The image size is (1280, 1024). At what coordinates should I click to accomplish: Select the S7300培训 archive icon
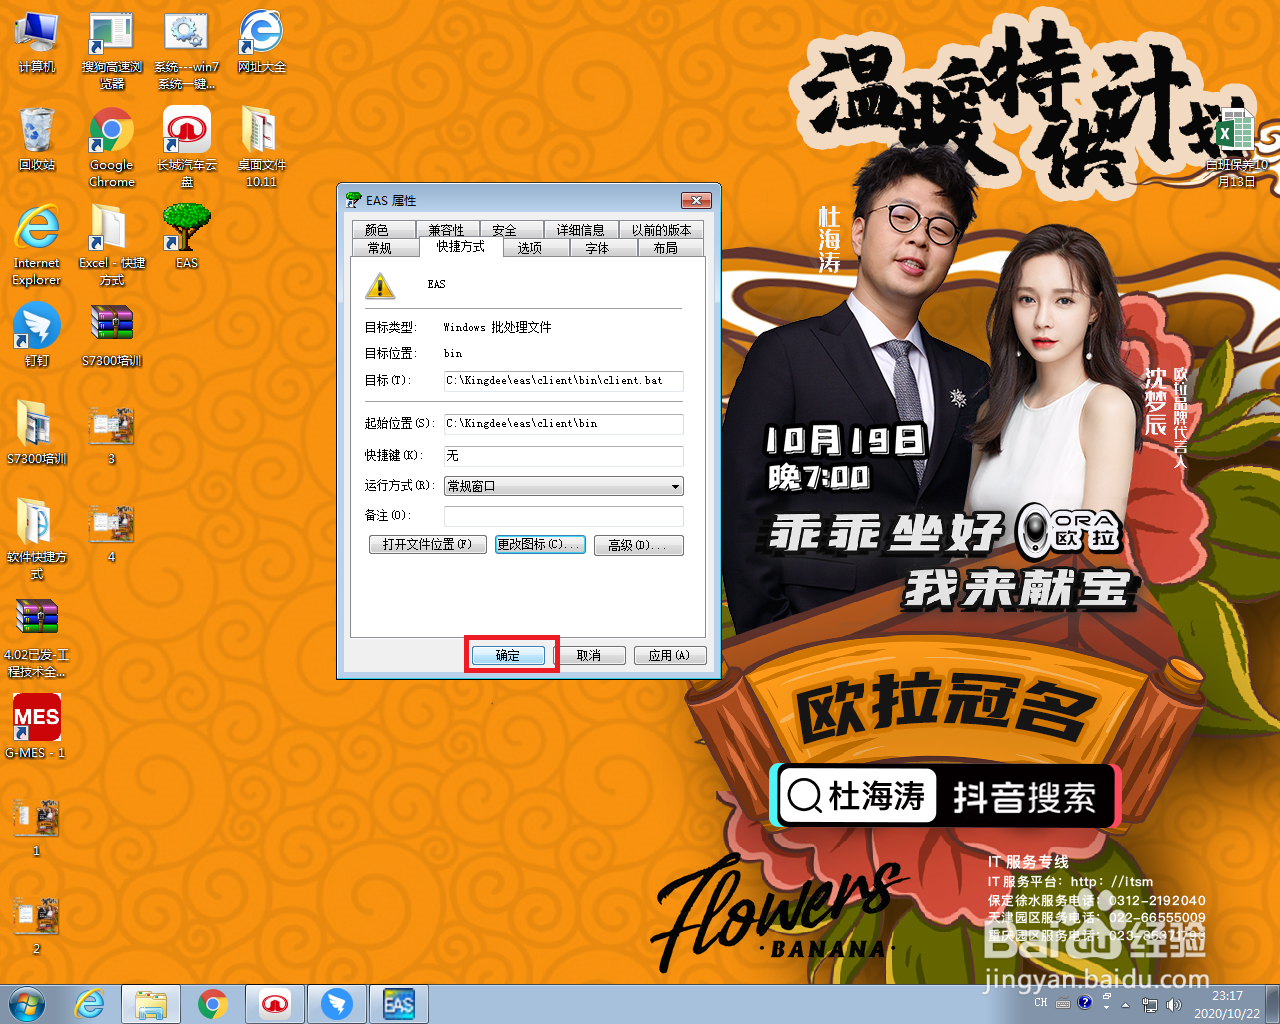coord(111,335)
